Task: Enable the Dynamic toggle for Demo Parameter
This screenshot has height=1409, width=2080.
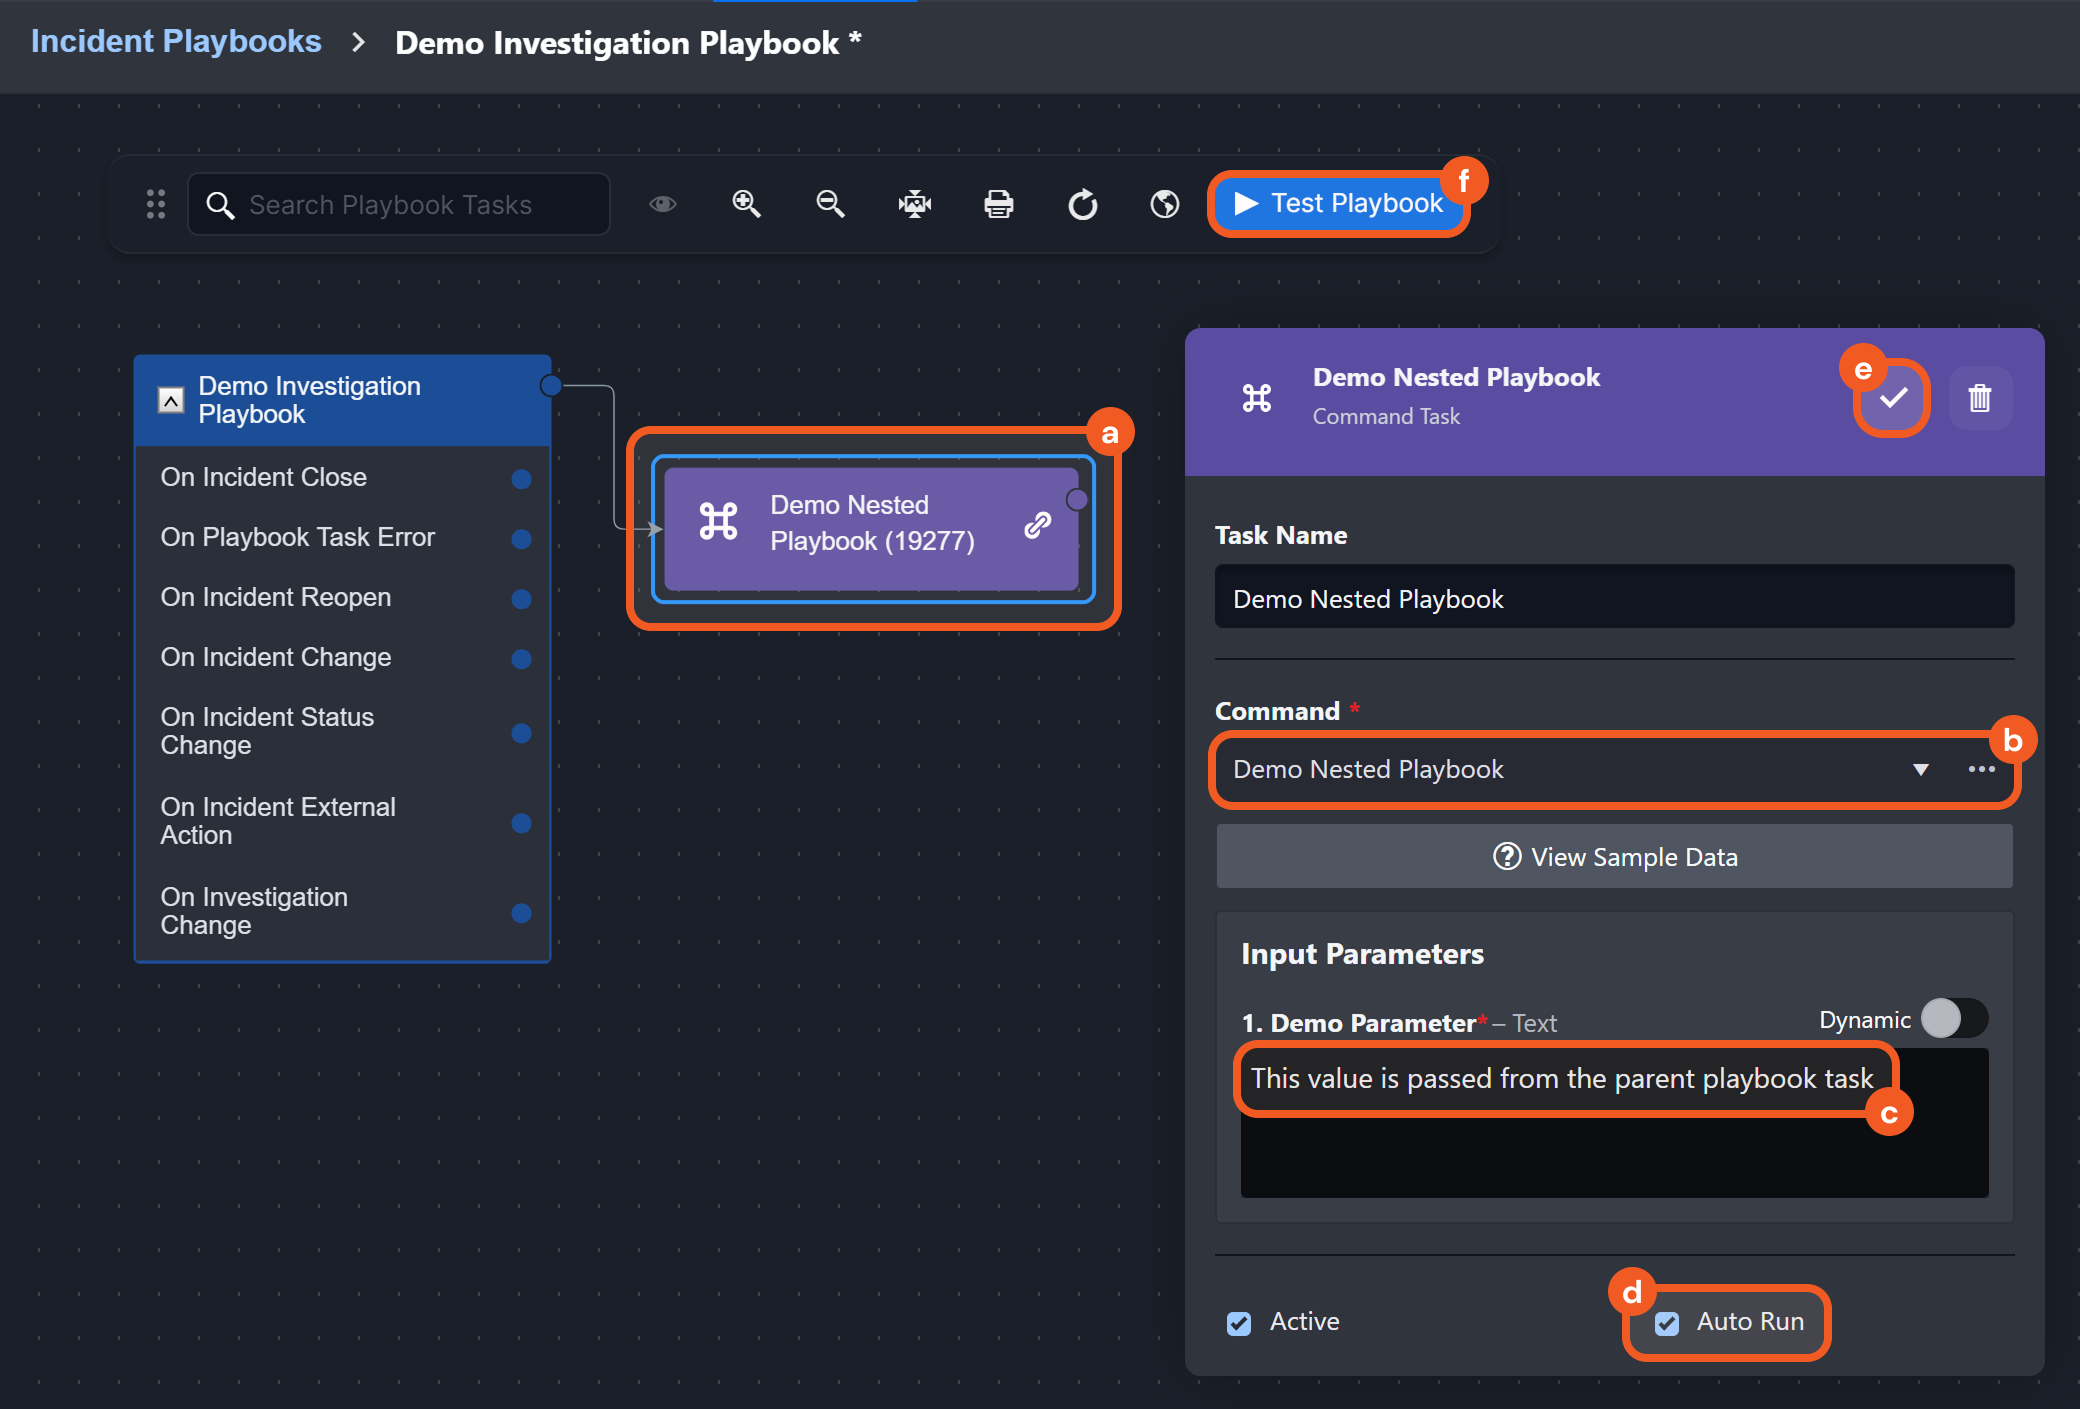Action: tap(1954, 1019)
